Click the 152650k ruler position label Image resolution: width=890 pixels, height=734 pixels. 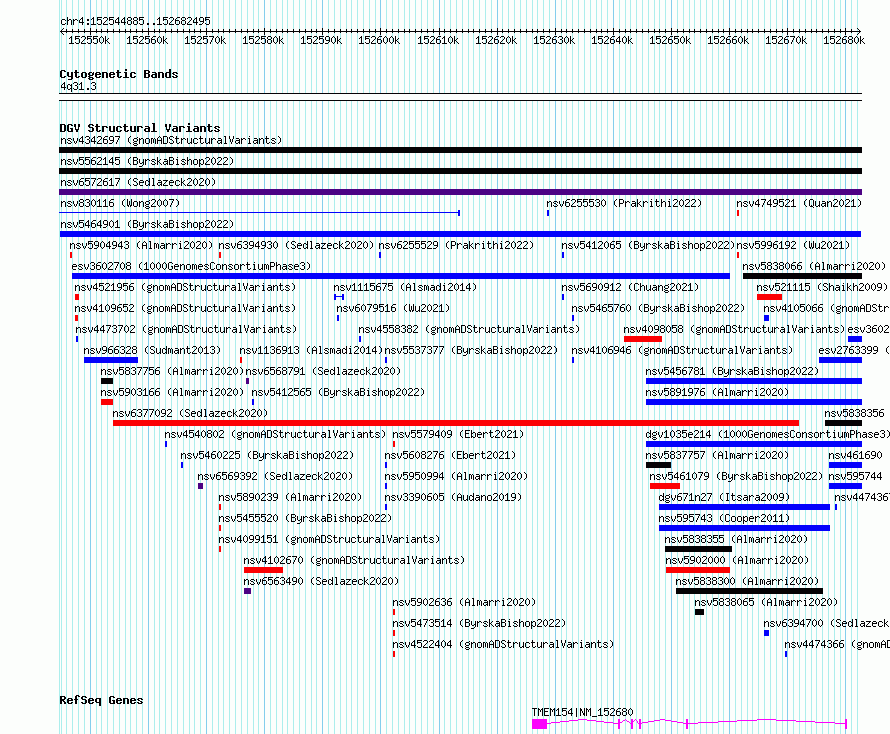coord(670,40)
